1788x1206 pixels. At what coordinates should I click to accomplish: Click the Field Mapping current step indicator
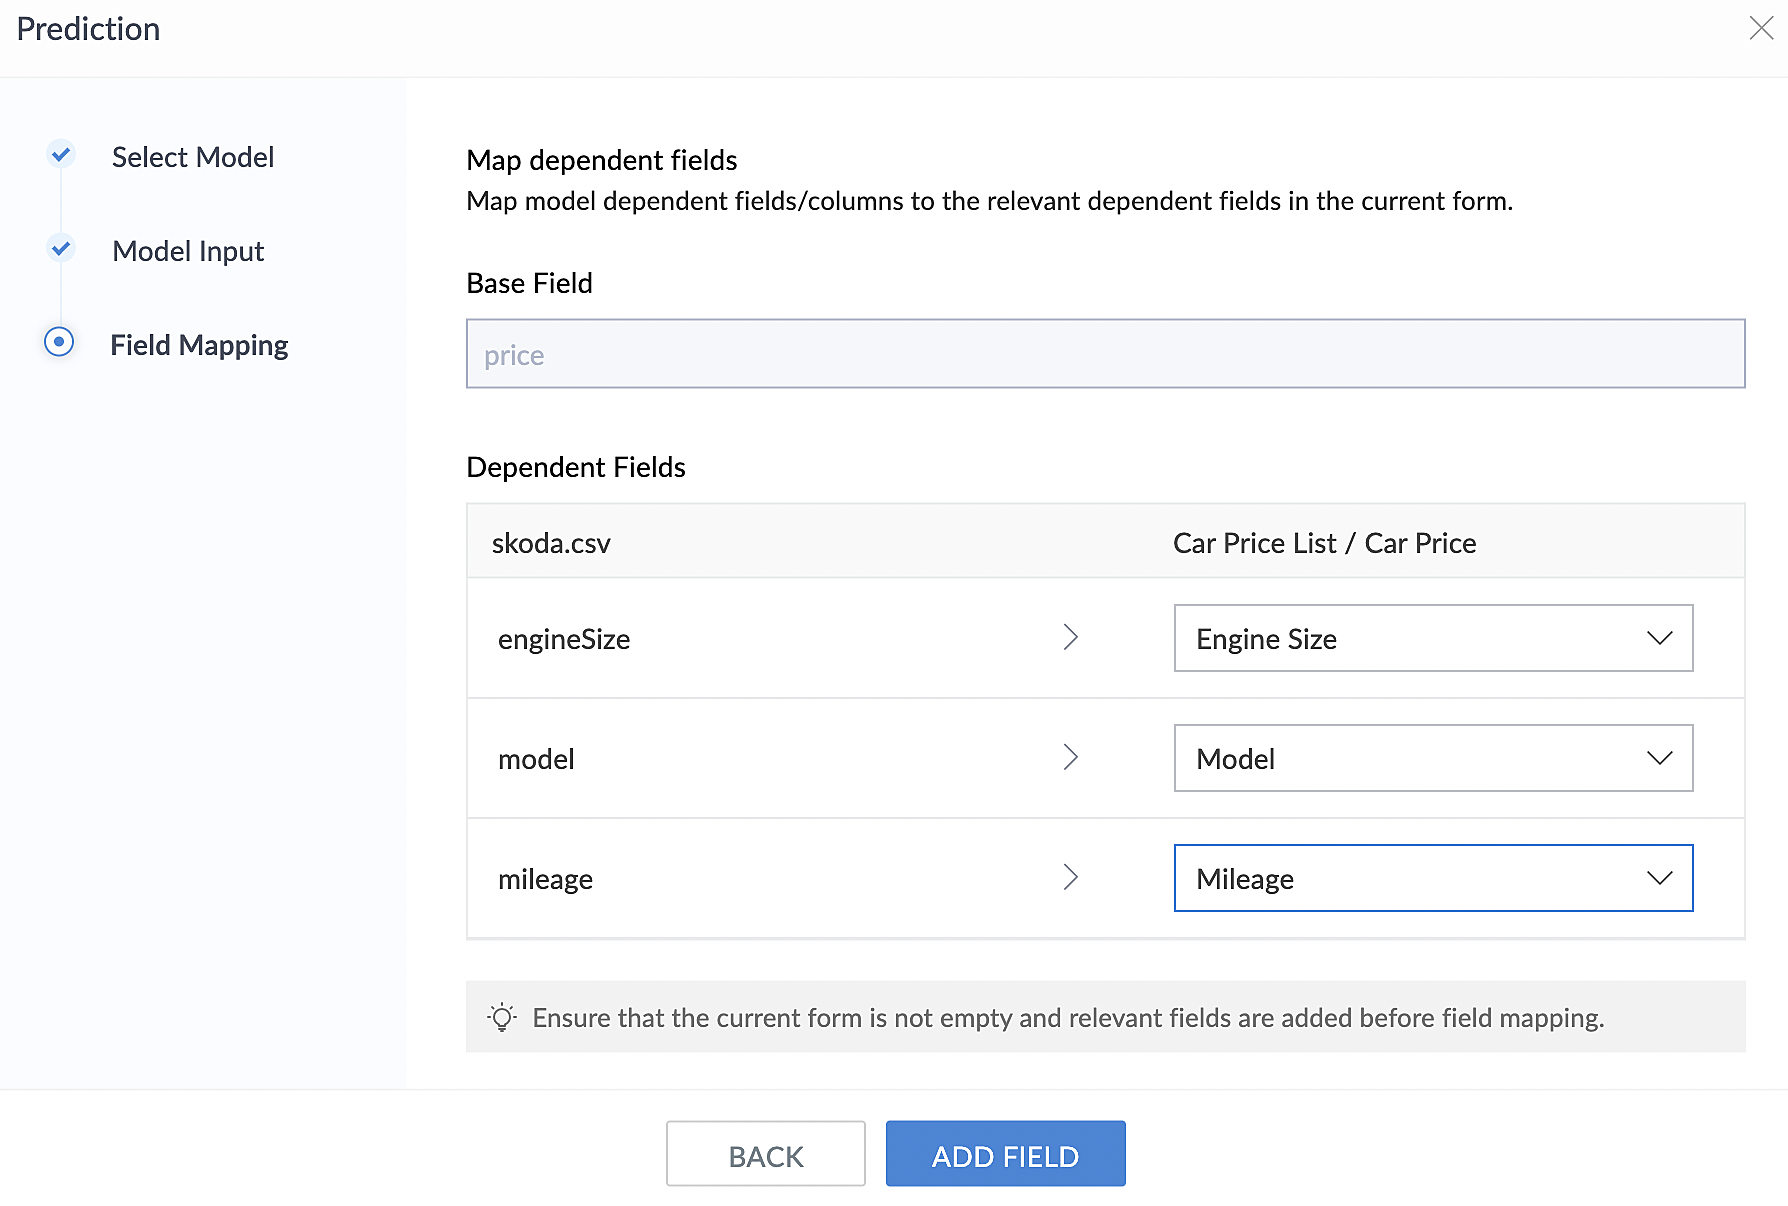pyautogui.click(x=60, y=342)
